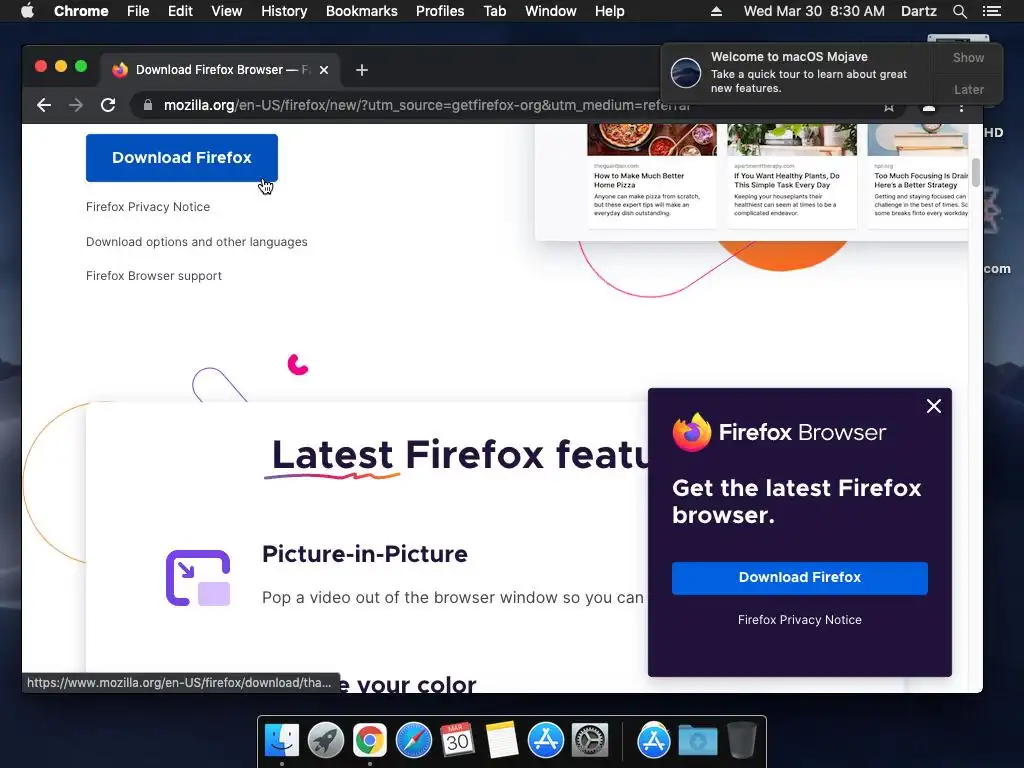Click Show on Mojave notification
1024x768 pixels.
coord(968,57)
